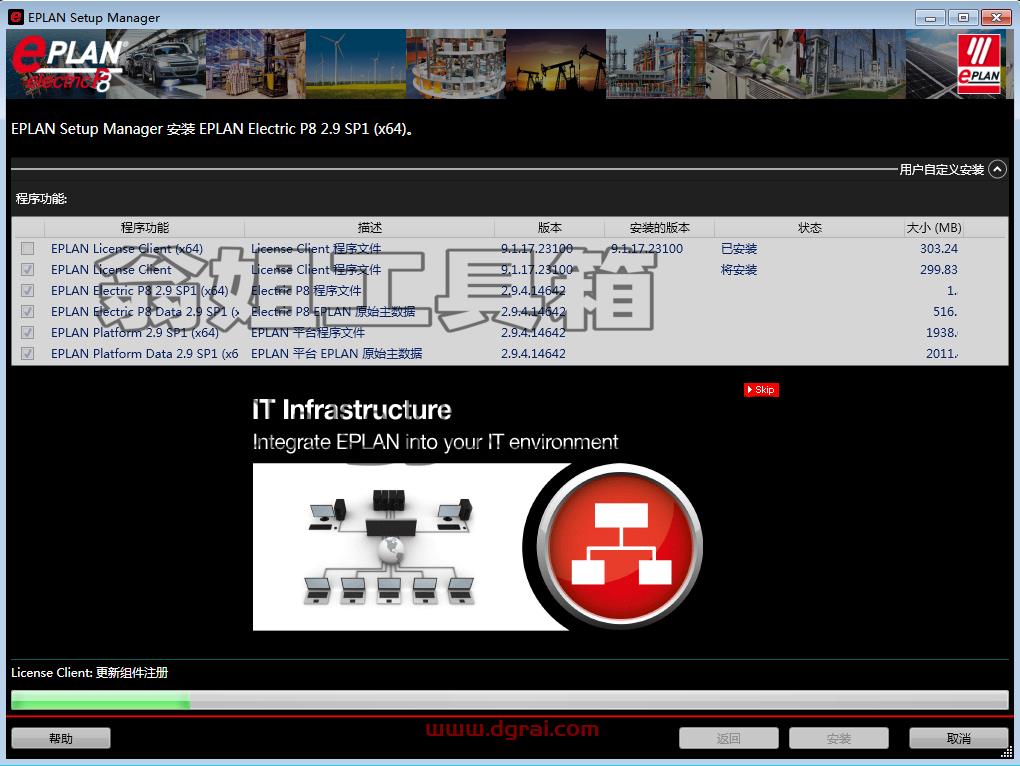
Task: Click the 状态 column header
Action: pyautogui.click(x=809, y=228)
